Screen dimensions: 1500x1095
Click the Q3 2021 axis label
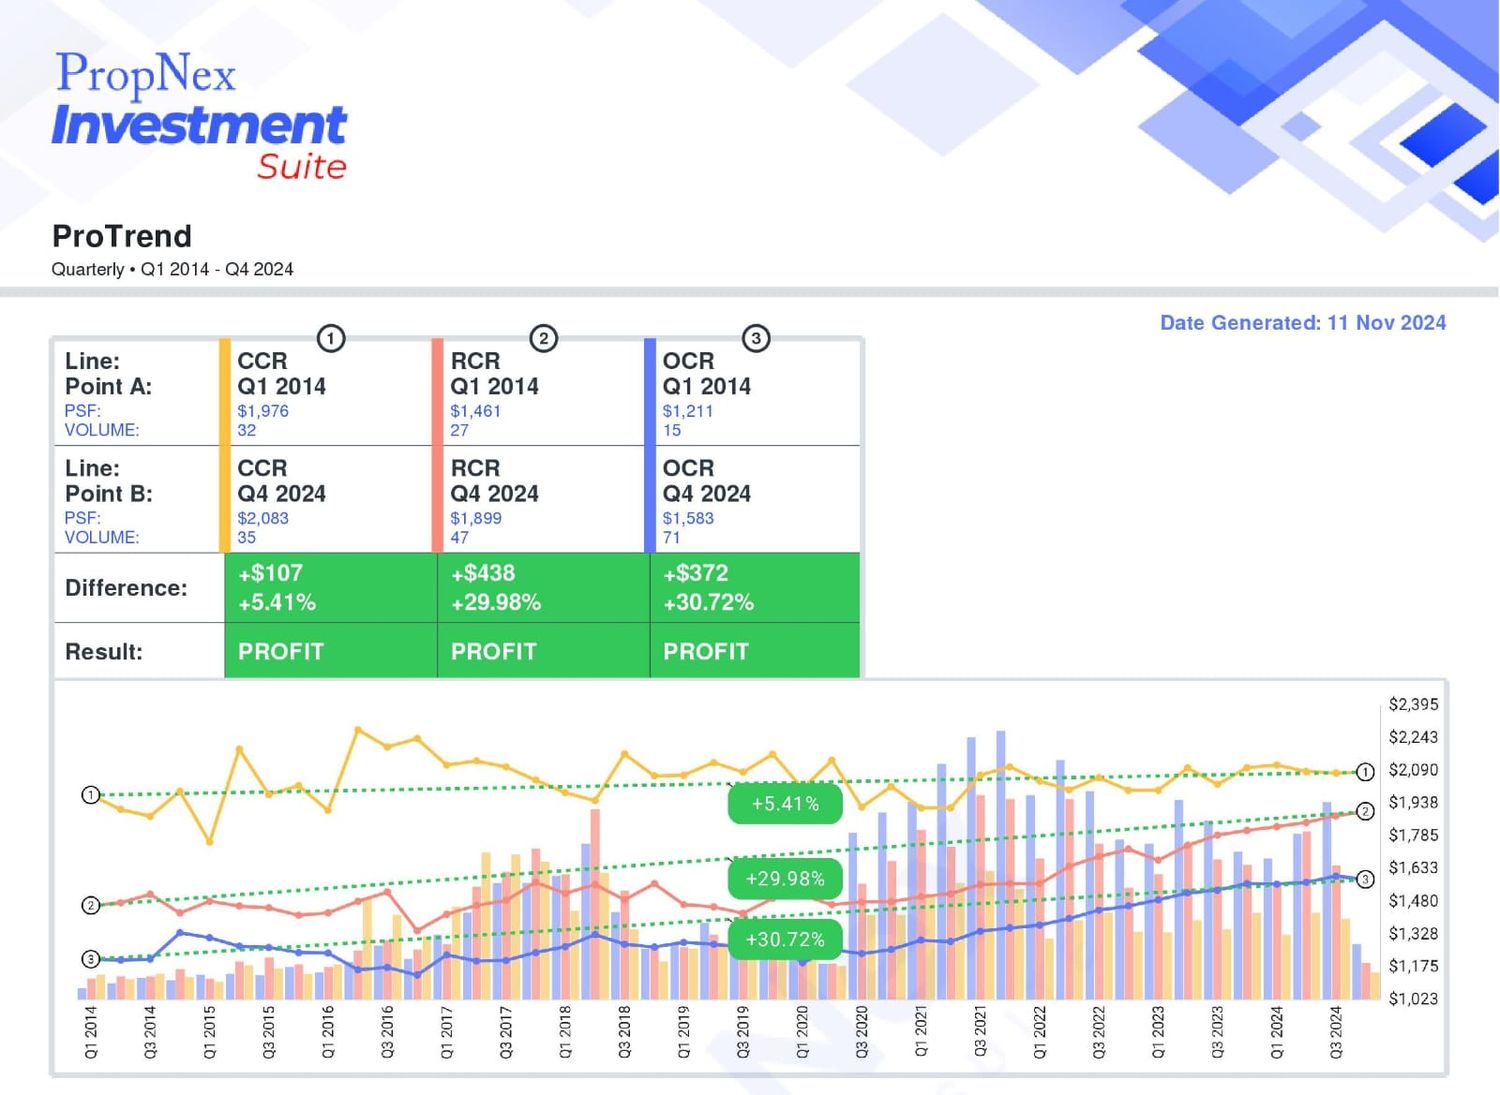tap(980, 1032)
